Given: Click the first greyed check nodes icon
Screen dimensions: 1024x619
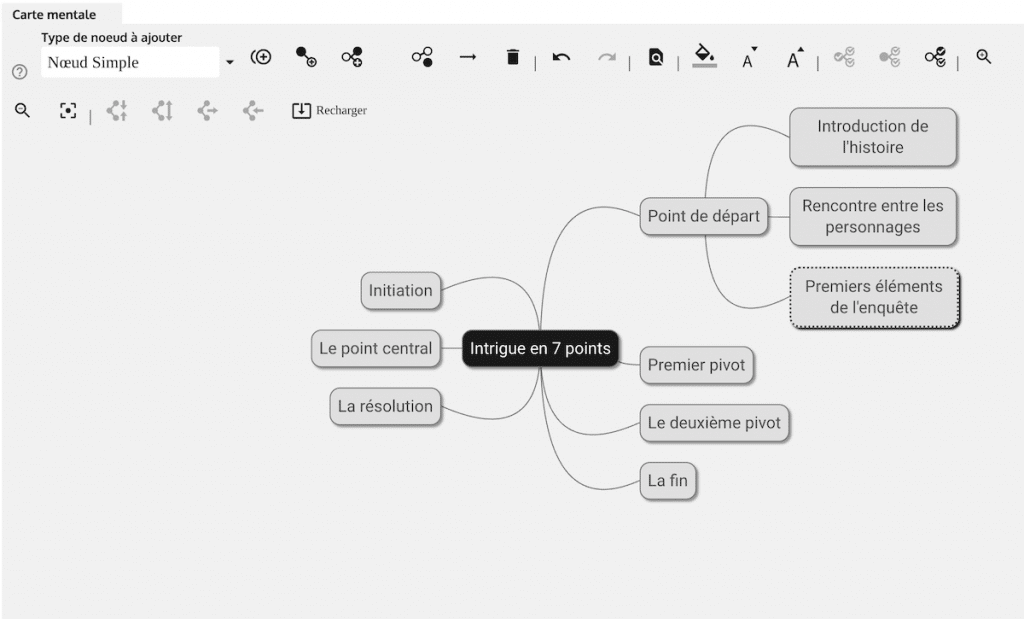Looking at the screenshot, I should pyautogui.click(x=844, y=57).
